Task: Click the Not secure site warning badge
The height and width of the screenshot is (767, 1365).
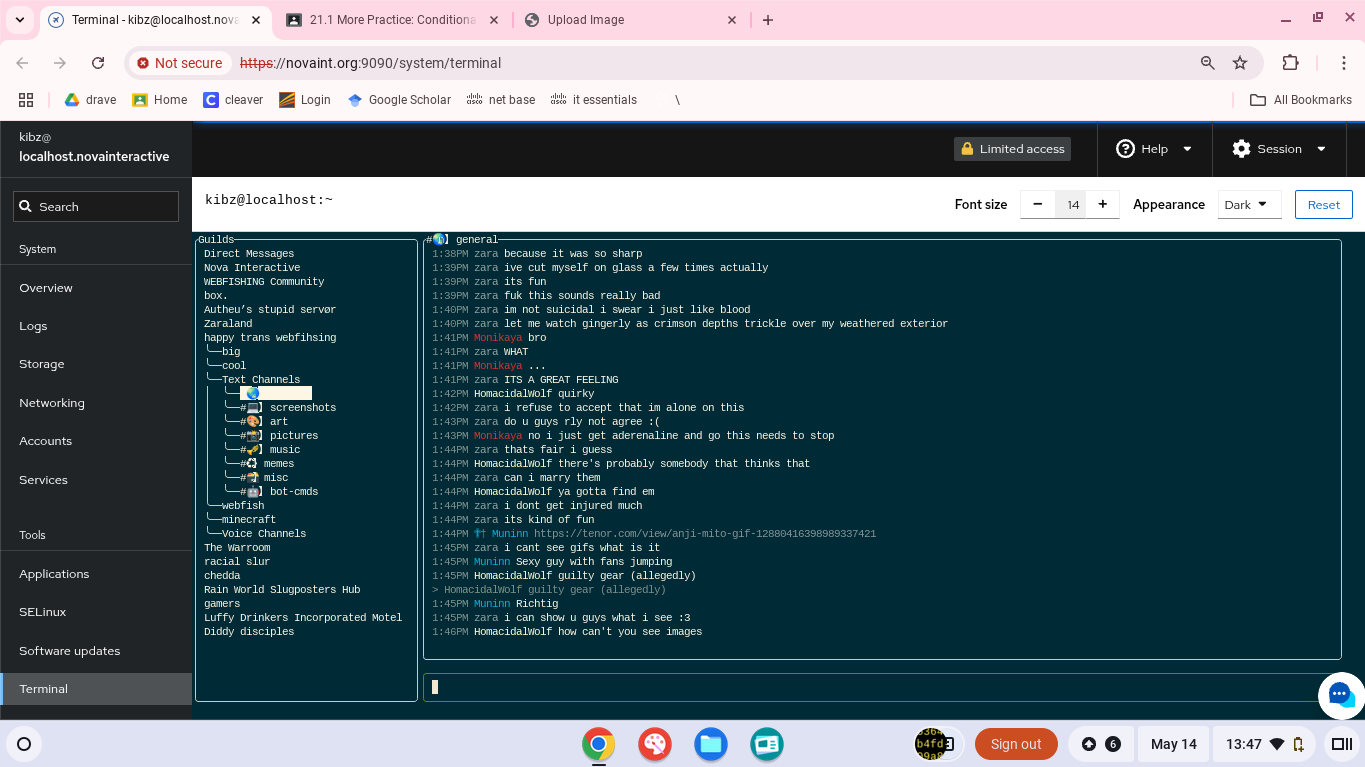Action: point(180,63)
